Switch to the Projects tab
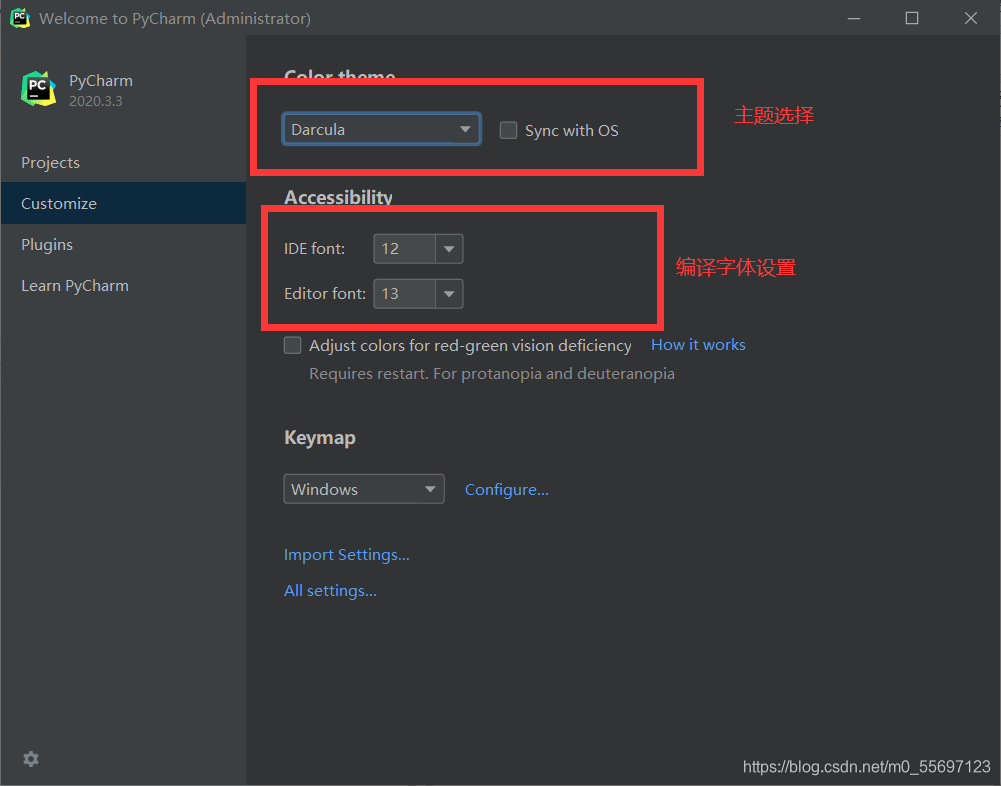The image size is (1001, 786). point(124,163)
